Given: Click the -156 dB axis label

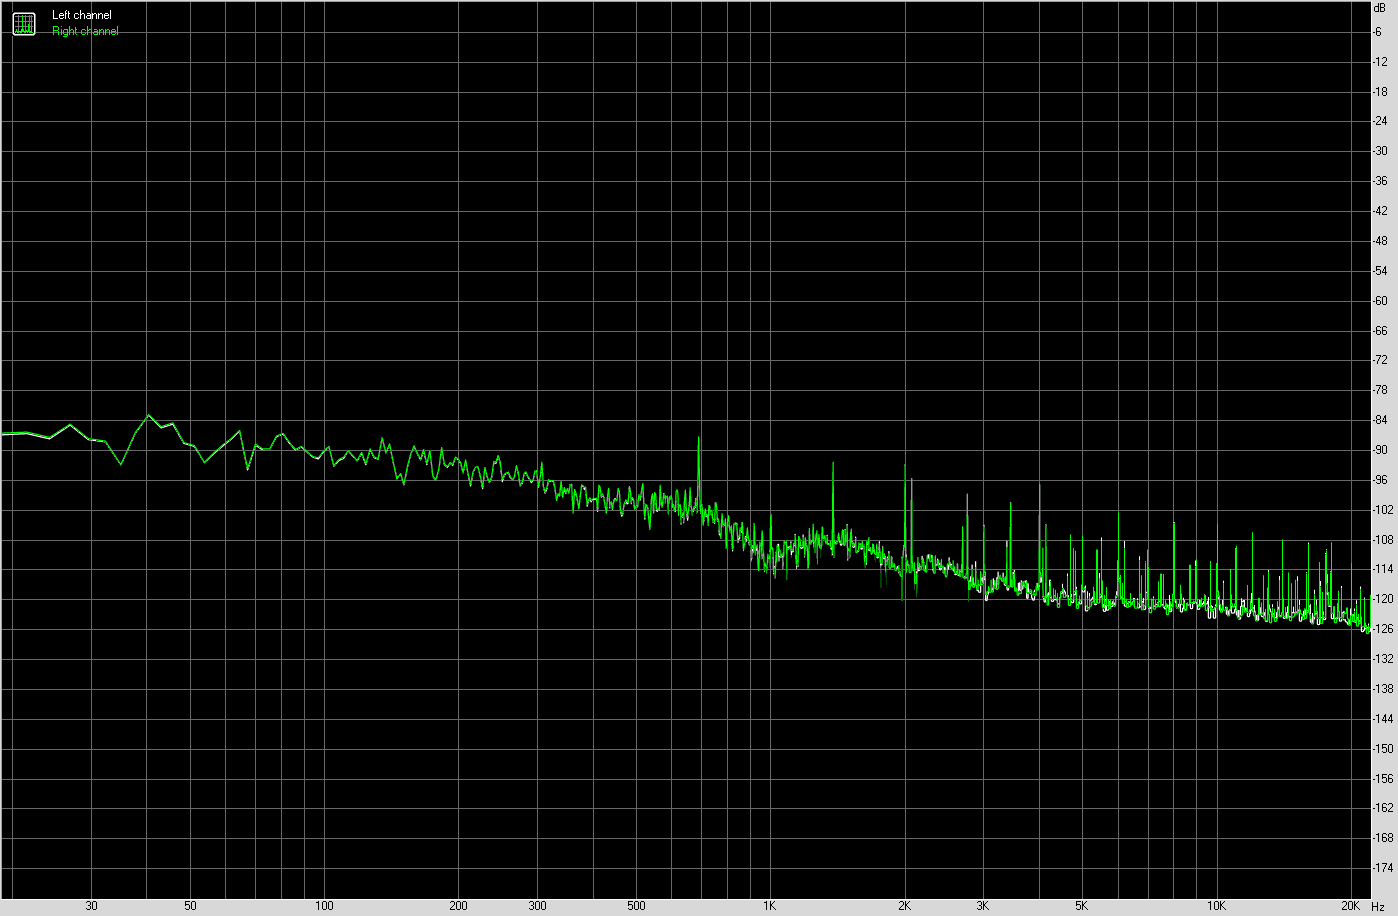Looking at the screenshot, I should (1383, 778).
